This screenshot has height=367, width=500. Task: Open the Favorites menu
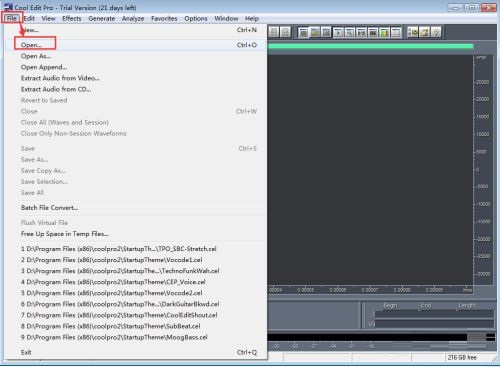pos(164,18)
